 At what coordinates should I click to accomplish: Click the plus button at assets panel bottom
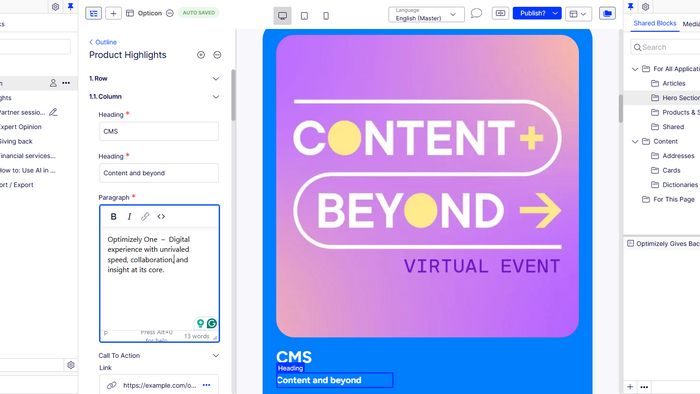coord(630,387)
